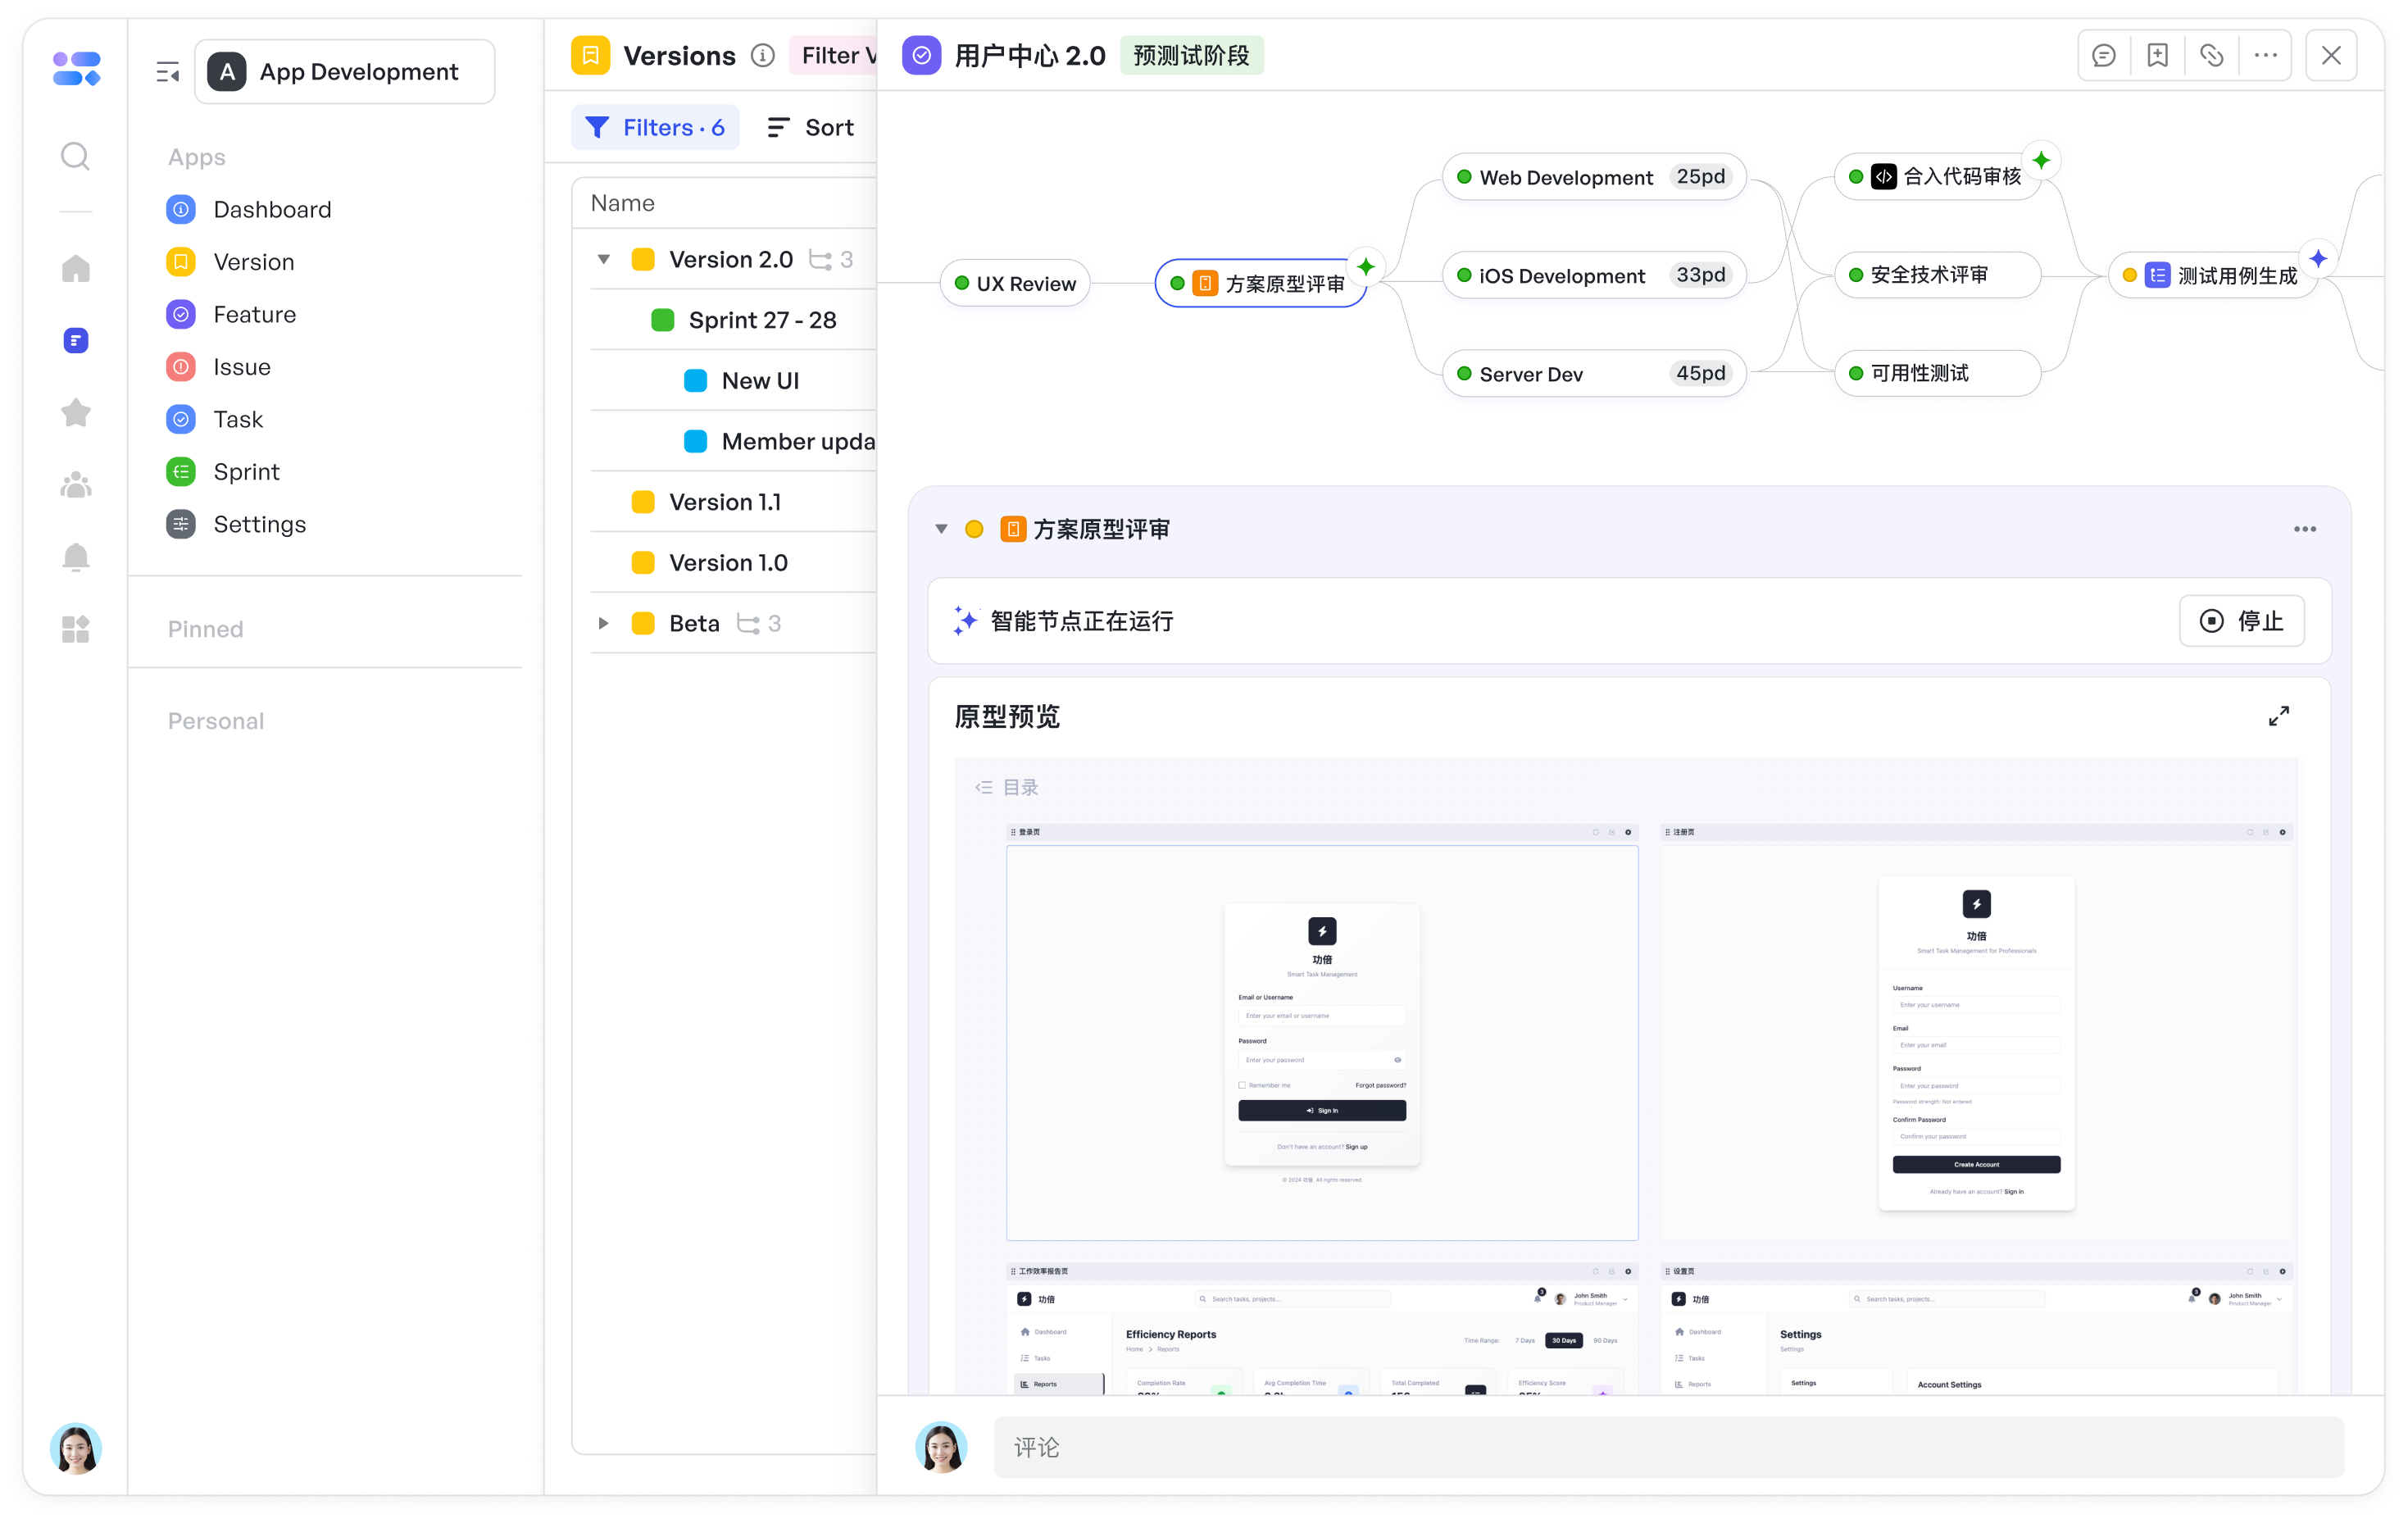Open the Sort options
Viewport: 2408px width, 1523px height.
pos(810,128)
